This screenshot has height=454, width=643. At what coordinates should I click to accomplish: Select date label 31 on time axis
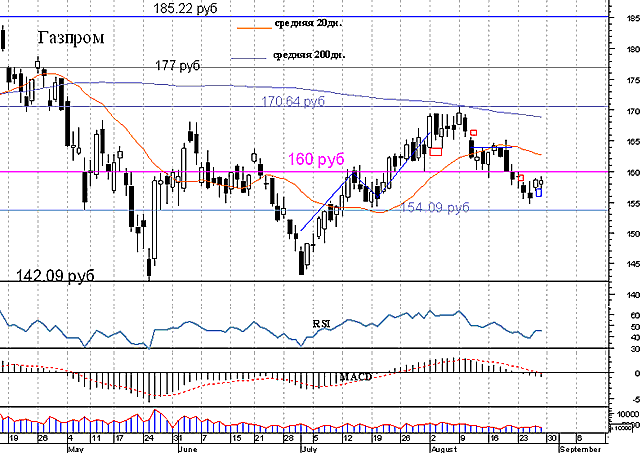point(178,438)
